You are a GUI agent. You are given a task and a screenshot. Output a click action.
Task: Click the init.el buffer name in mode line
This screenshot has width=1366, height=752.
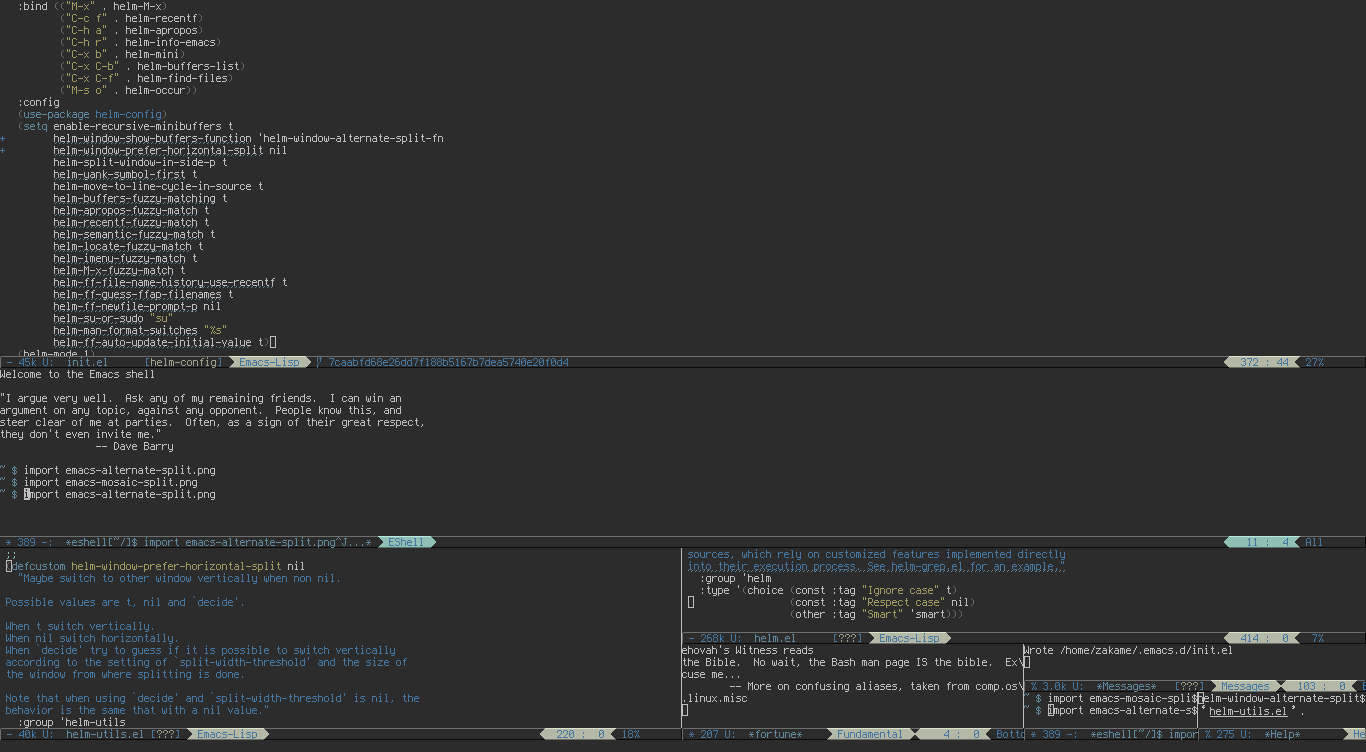(87, 362)
